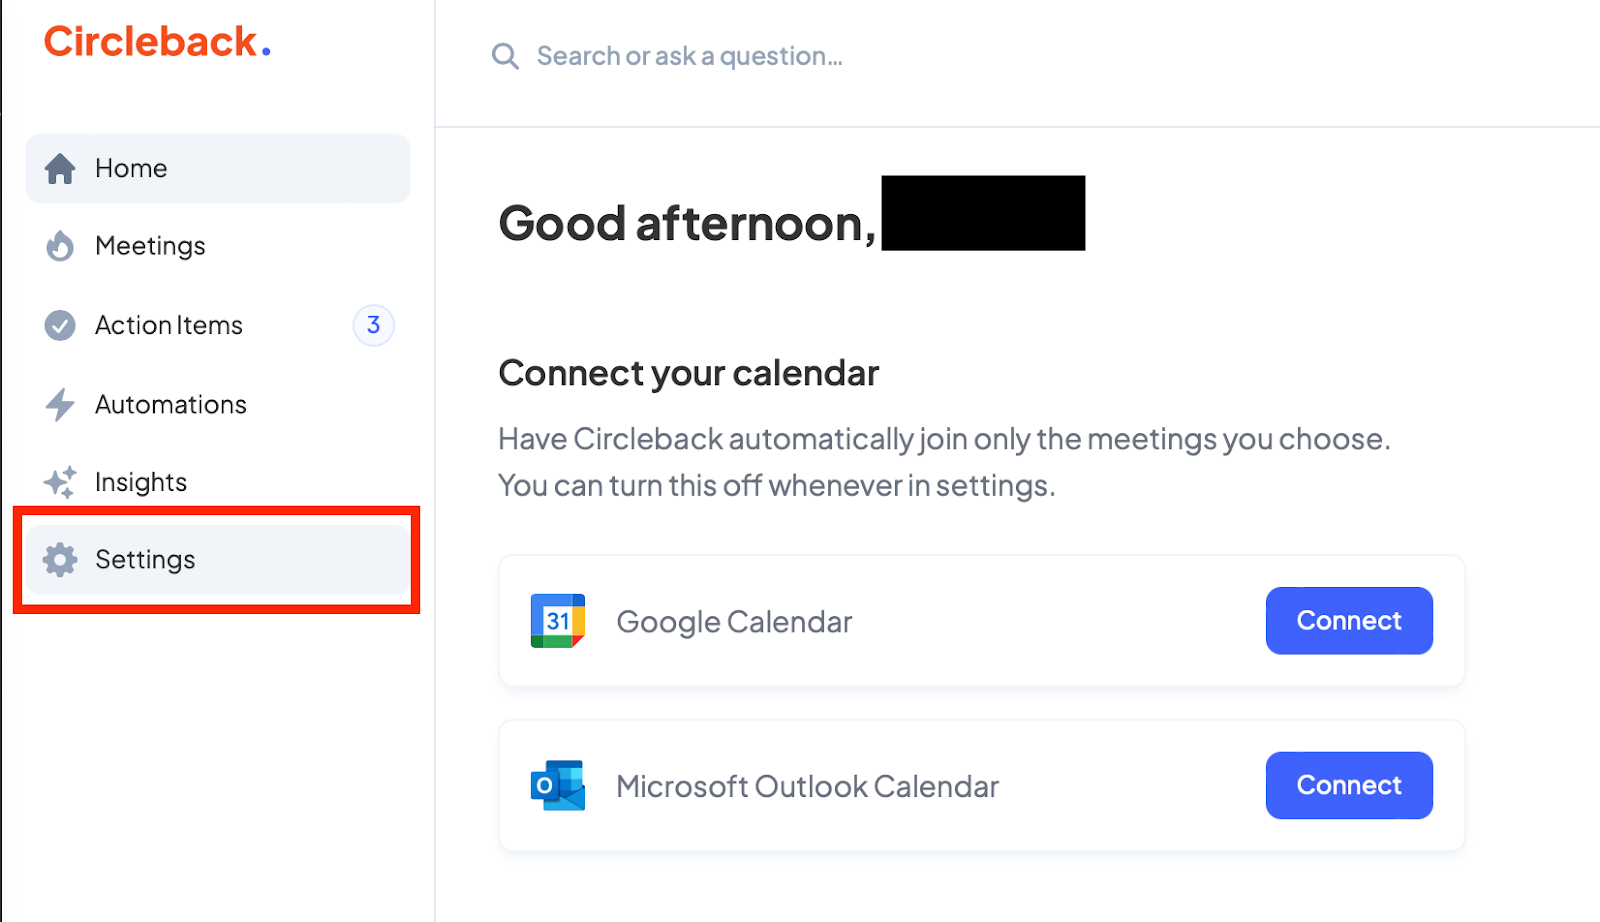Open the Settings page
This screenshot has height=922, width=1600.
coord(145,560)
